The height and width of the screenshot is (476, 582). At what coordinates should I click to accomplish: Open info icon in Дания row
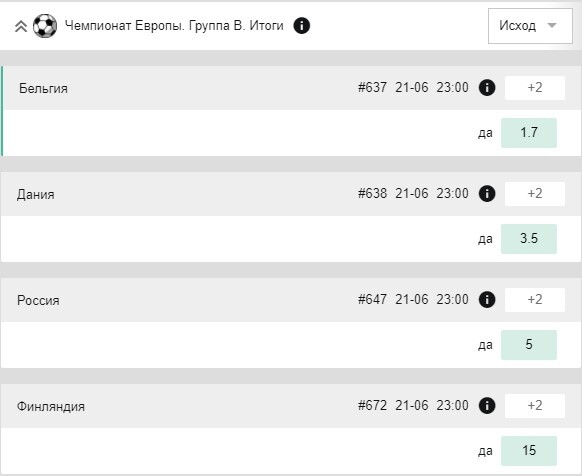[487, 194]
